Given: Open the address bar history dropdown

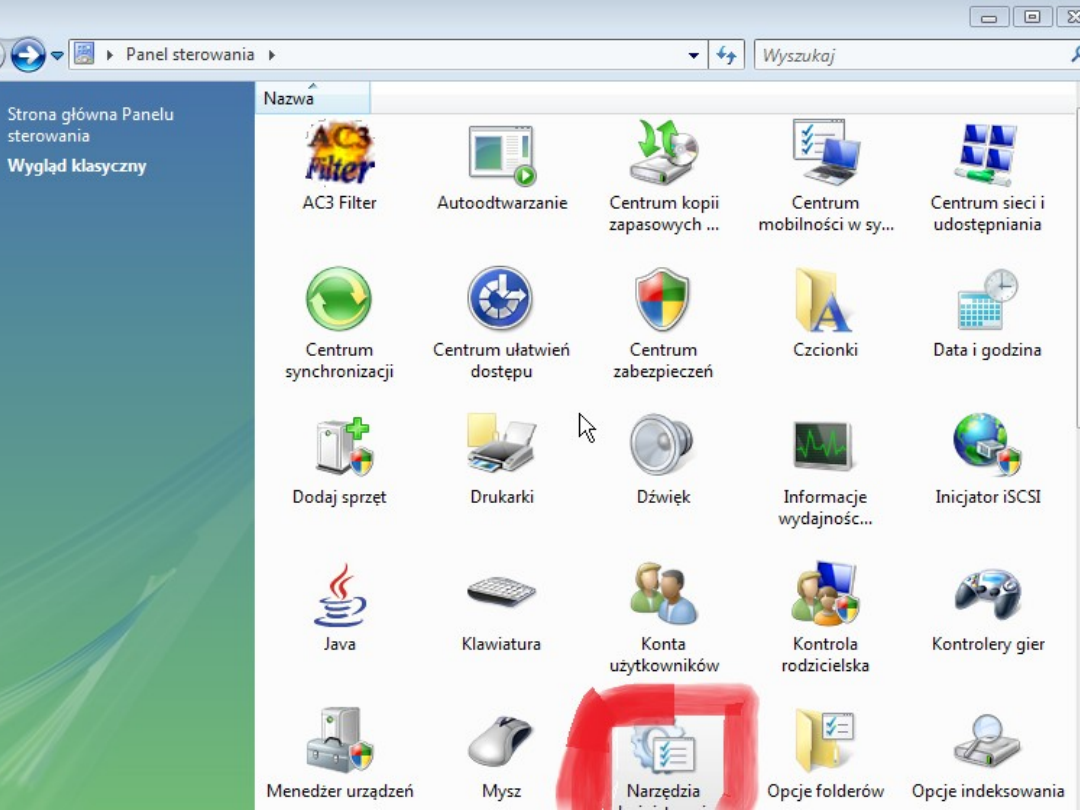Looking at the screenshot, I should tap(693, 54).
